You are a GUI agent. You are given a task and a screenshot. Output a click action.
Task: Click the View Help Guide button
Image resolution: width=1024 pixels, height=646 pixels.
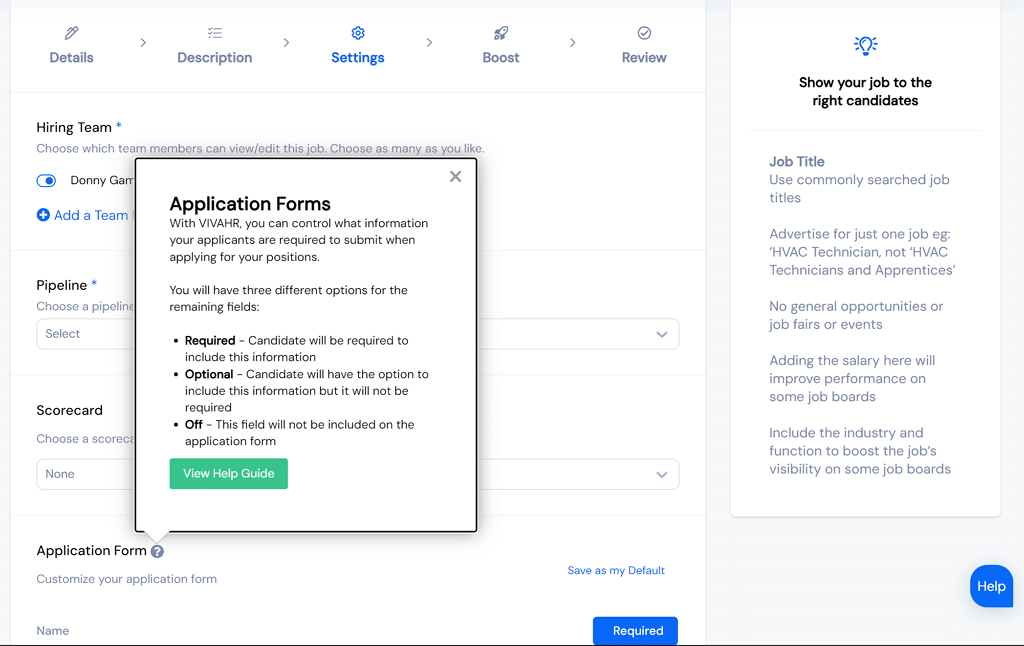(228, 474)
